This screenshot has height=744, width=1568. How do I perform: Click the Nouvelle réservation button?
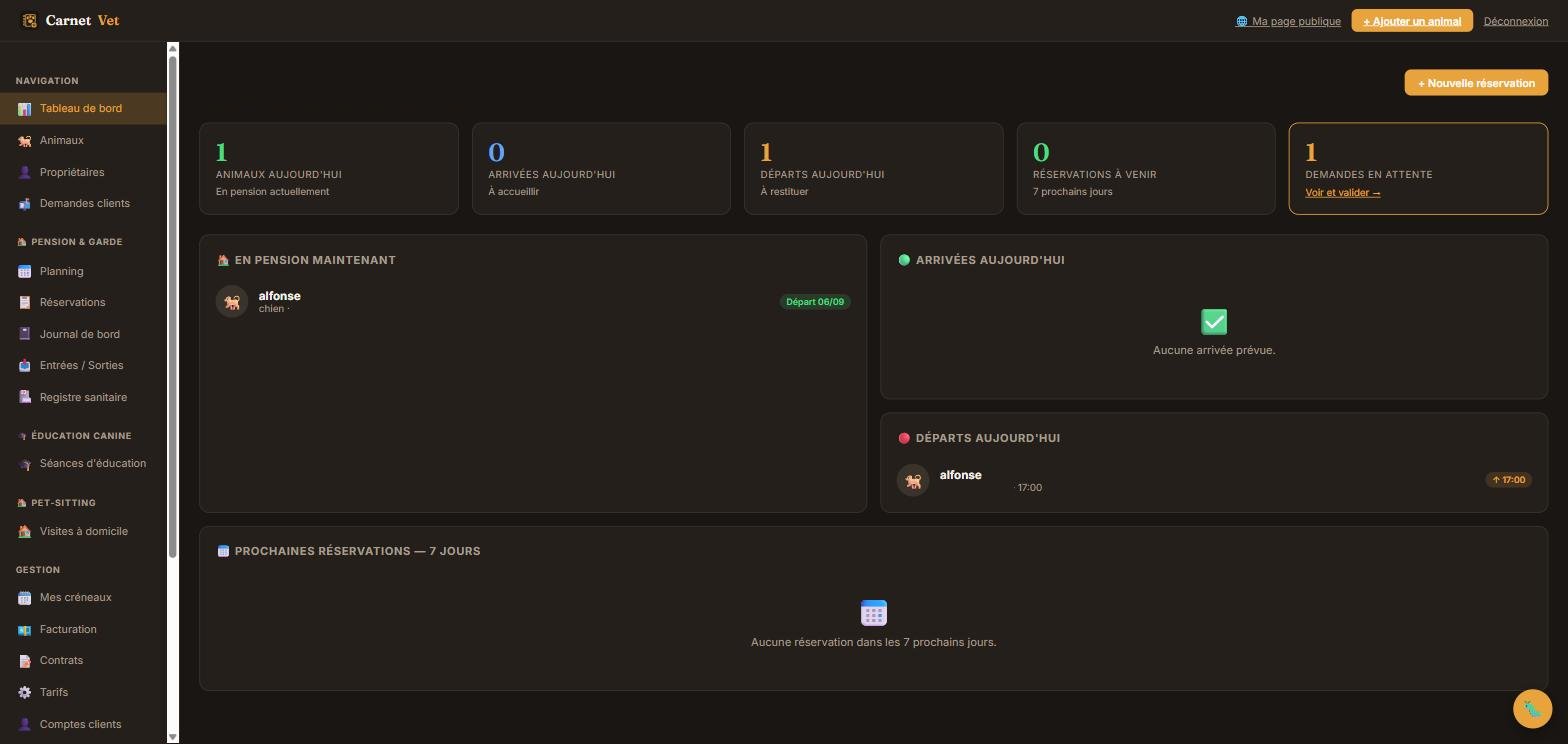pyautogui.click(x=1476, y=83)
